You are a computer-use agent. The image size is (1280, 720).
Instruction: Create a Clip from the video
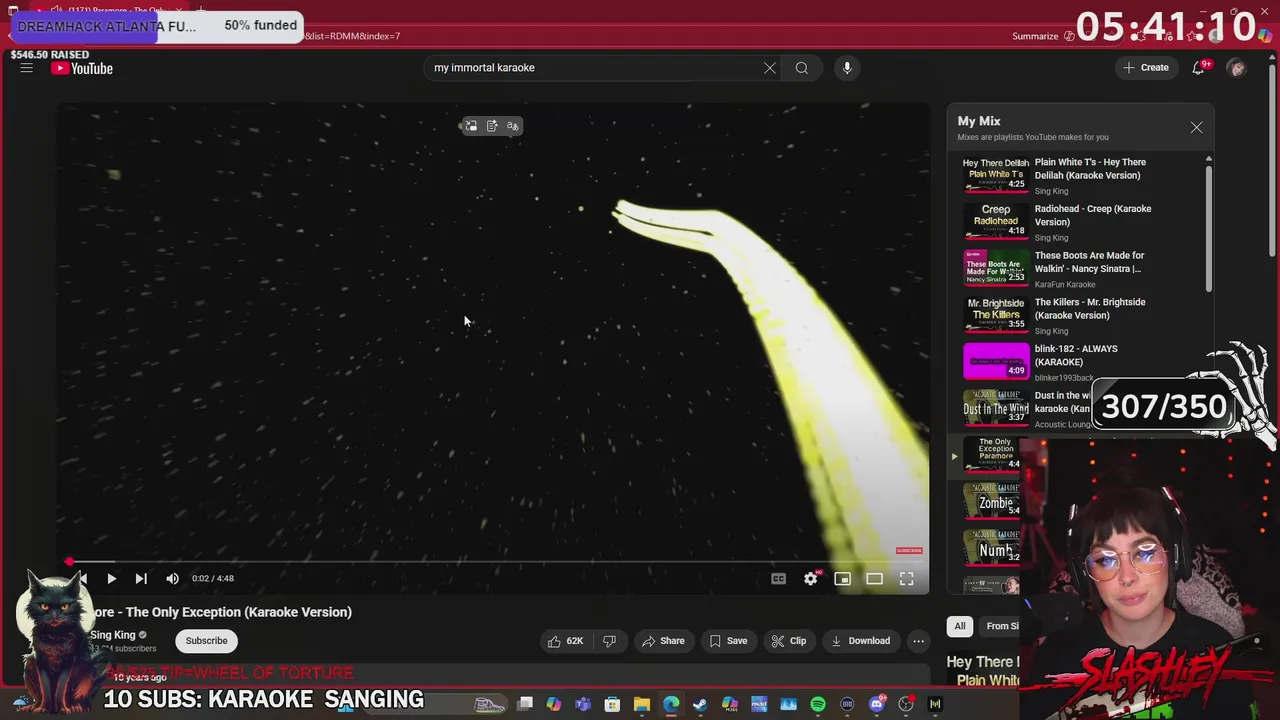click(x=789, y=641)
